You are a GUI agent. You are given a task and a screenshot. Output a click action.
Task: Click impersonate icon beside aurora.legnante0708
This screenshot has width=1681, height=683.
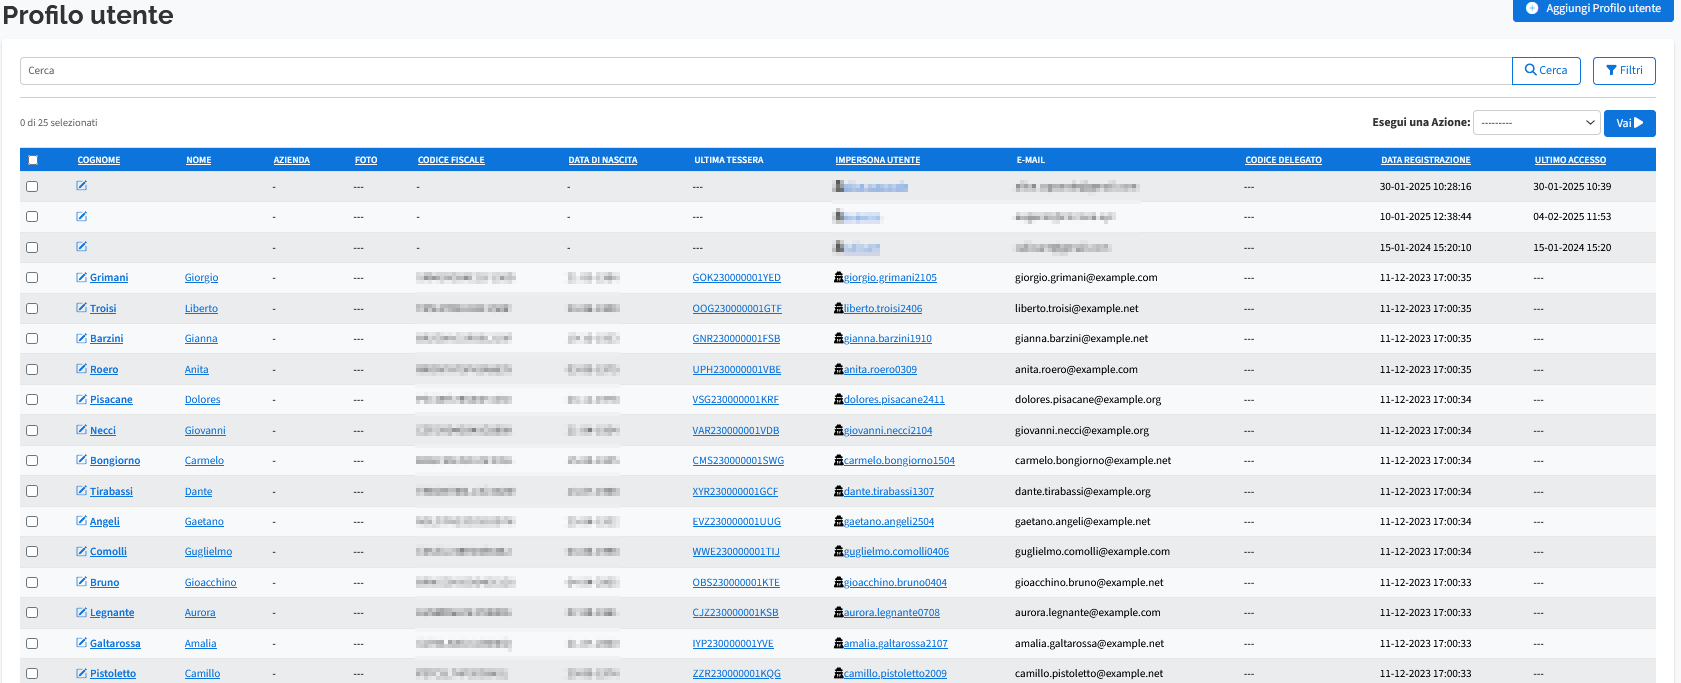(x=839, y=612)
